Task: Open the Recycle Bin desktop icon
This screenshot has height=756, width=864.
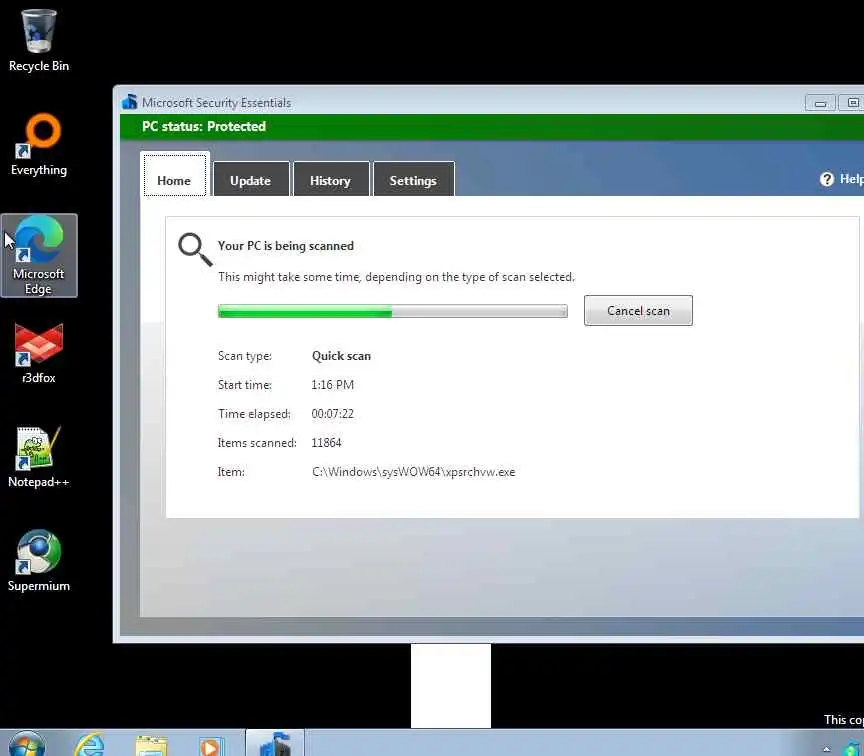Action: (39, 40)
